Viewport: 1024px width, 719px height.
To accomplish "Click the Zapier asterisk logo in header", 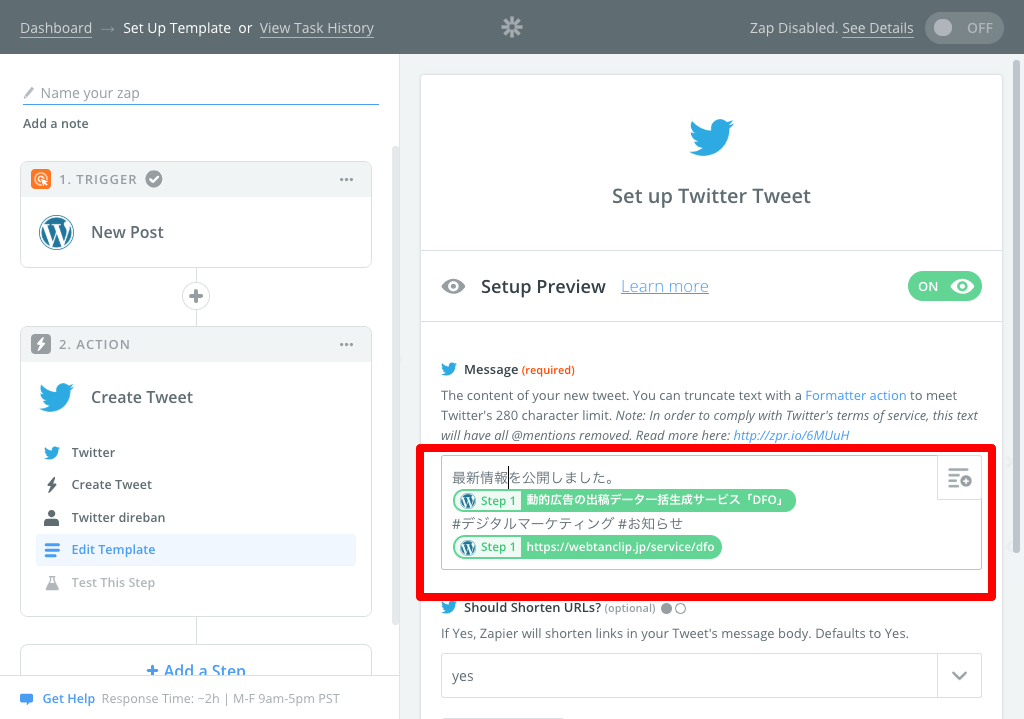I will pos(512,27).
